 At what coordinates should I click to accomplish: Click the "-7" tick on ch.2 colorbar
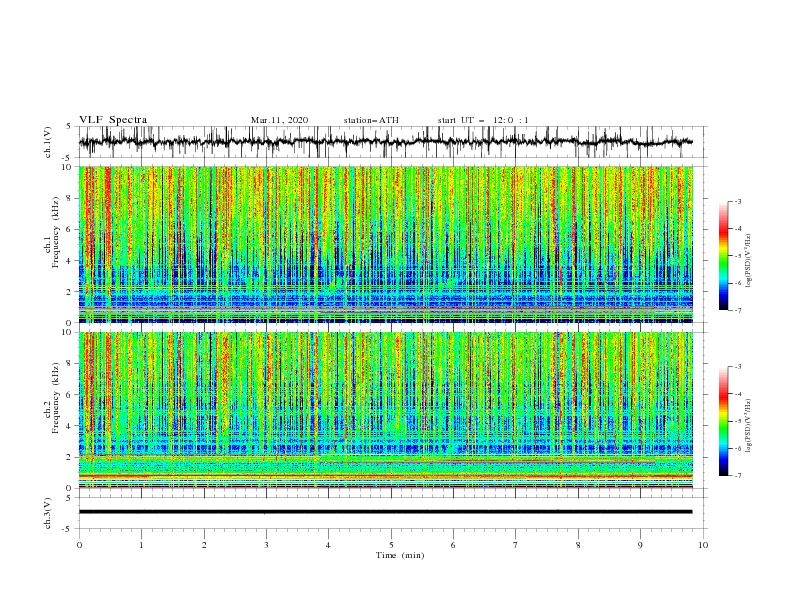click(x=737, y=476)
